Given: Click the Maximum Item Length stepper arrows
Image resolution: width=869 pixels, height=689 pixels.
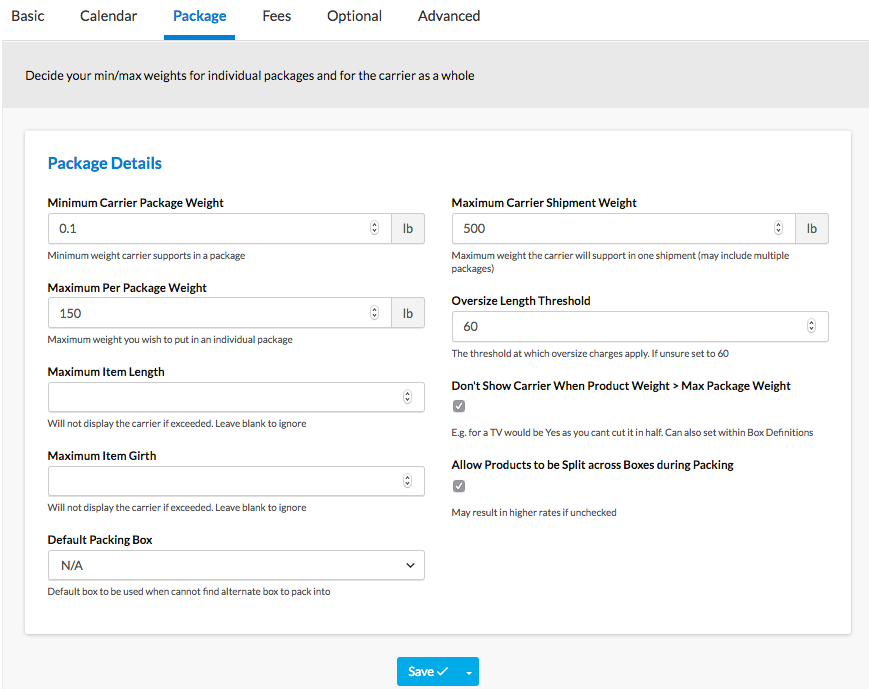Looking at the screenshot, I should coord(407,397).
